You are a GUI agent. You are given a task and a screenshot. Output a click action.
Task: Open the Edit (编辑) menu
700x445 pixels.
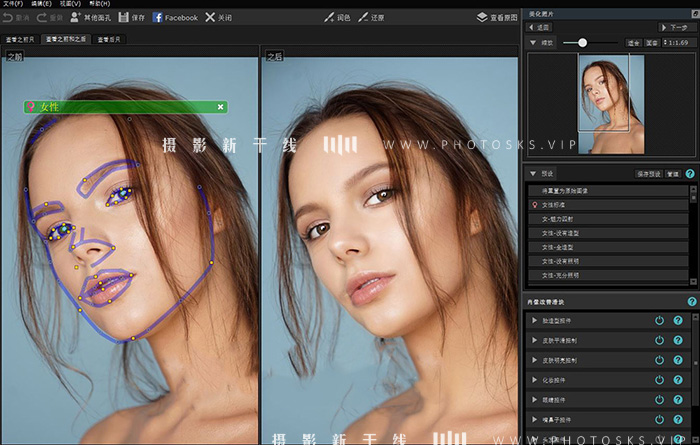click(42, 4)
